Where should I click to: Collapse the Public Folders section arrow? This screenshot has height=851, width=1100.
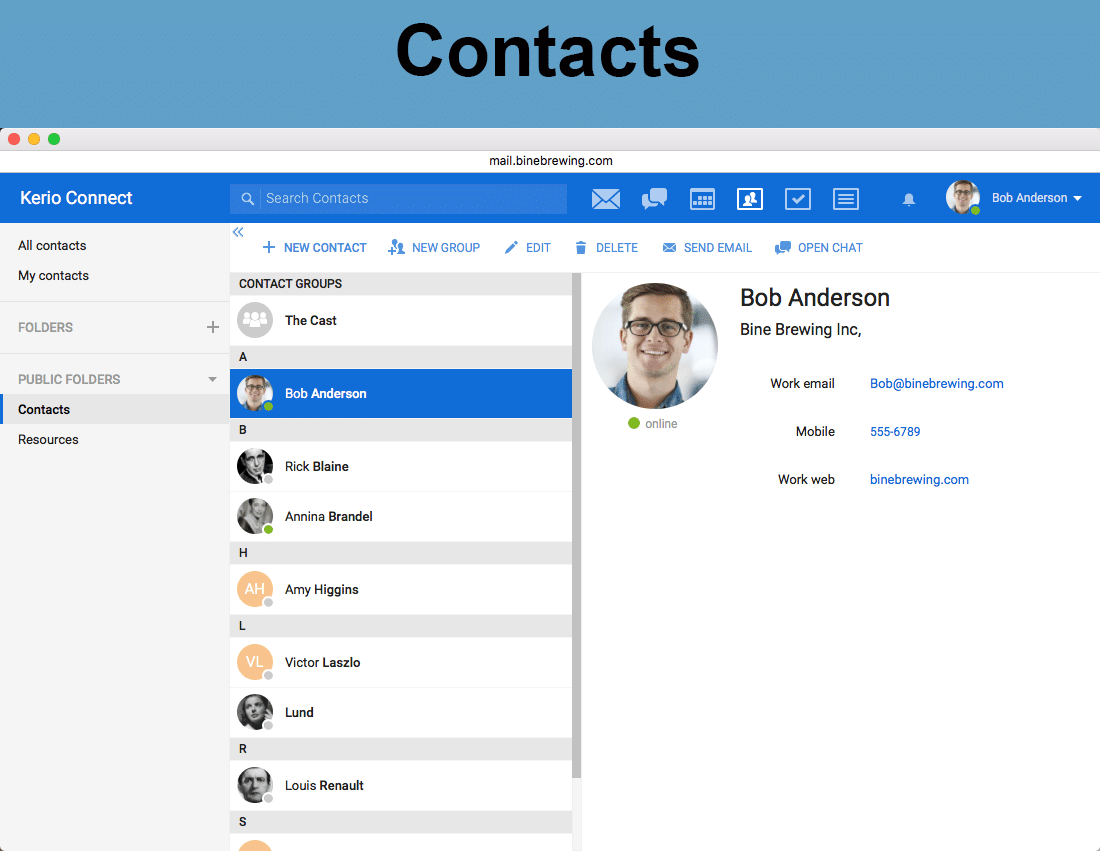[212, 379]
